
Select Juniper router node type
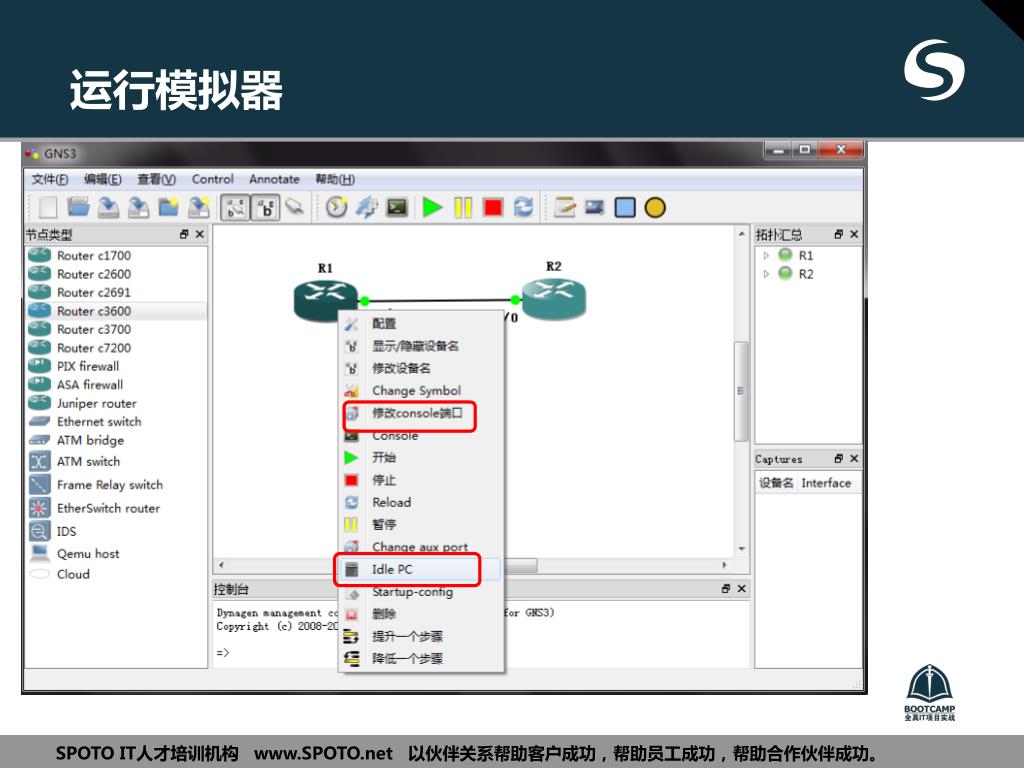[x=116, y=404]
